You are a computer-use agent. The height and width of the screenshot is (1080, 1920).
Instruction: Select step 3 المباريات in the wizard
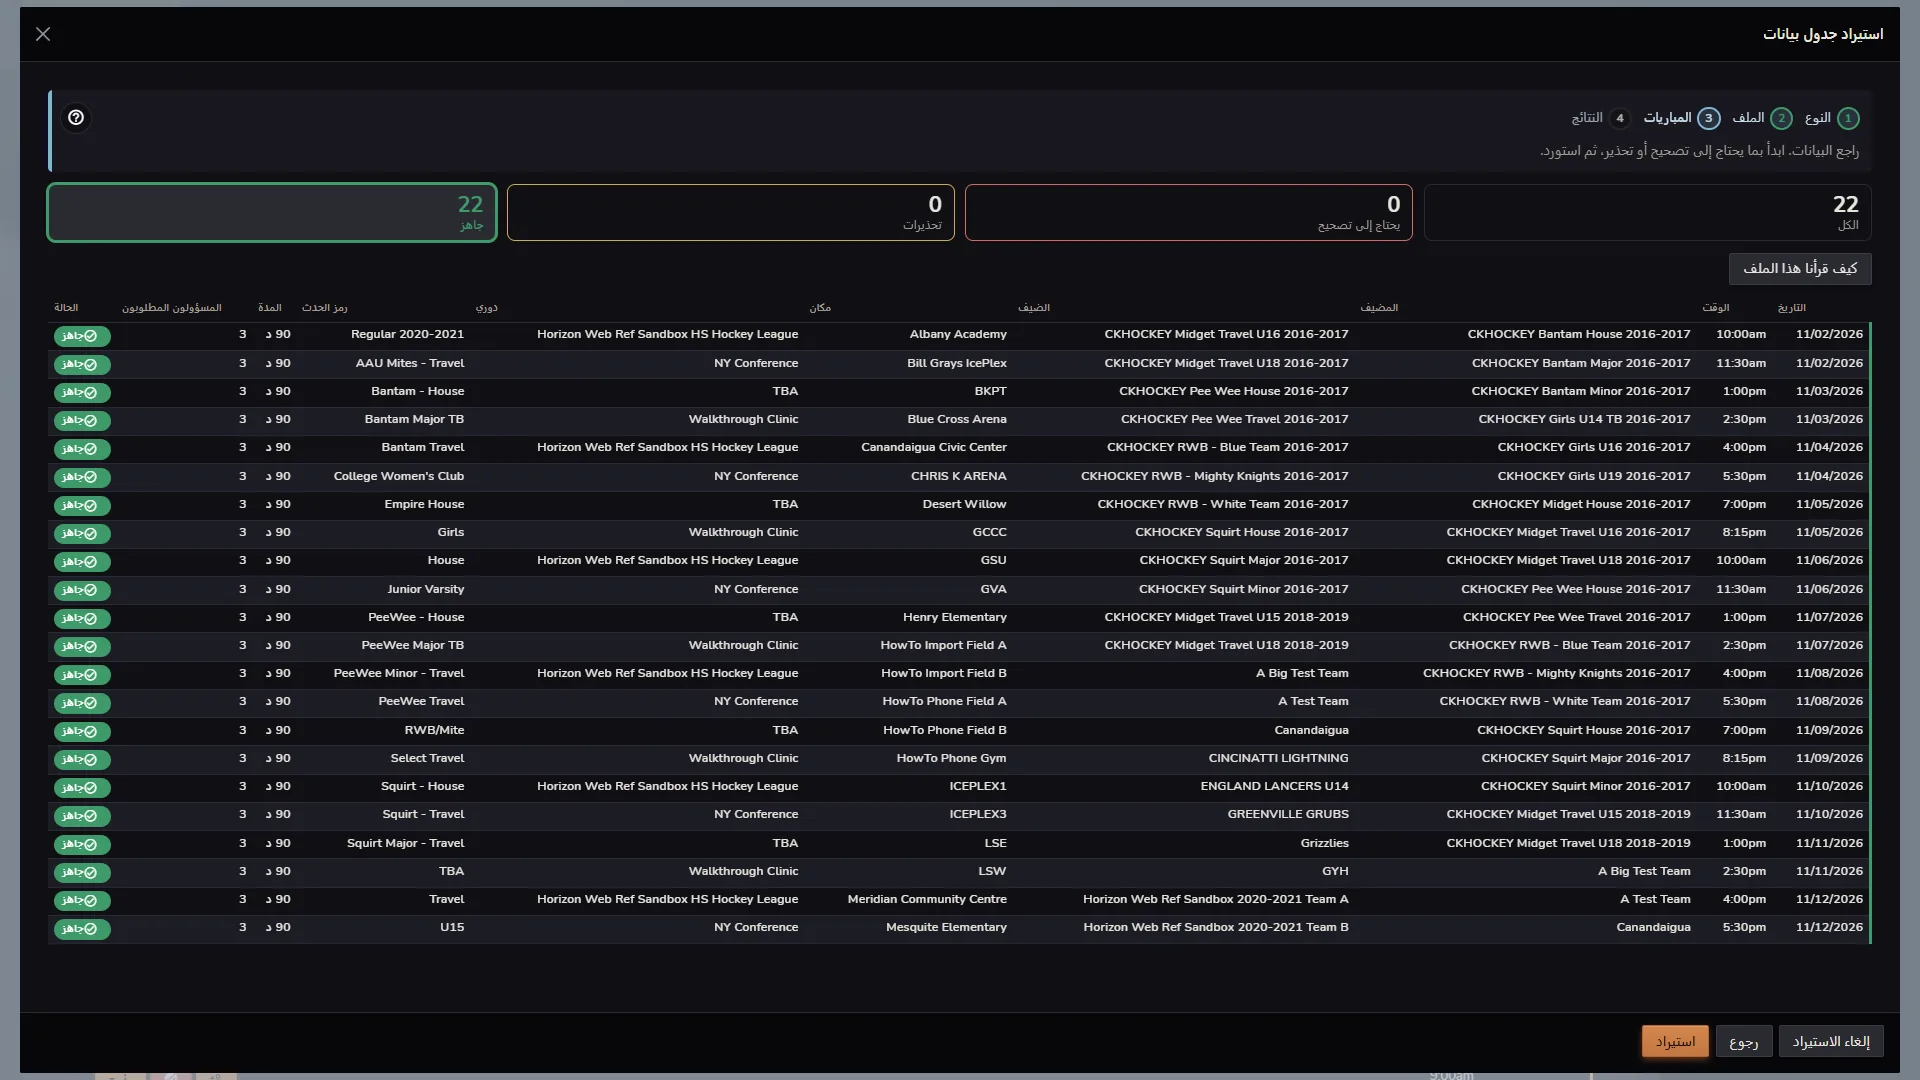(1682, 118)
